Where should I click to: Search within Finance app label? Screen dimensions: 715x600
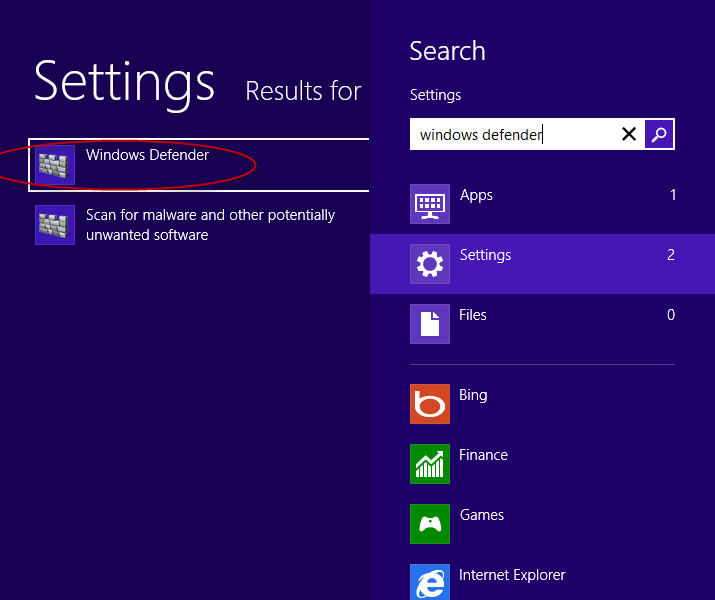(483, 455)
